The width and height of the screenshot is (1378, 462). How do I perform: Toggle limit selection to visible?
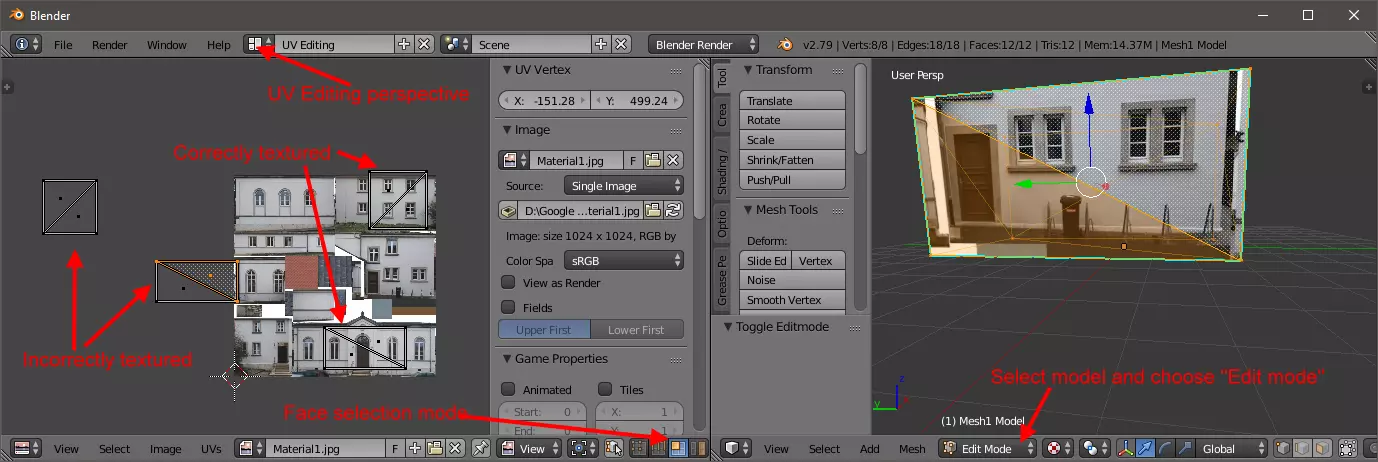[1350, 449]
